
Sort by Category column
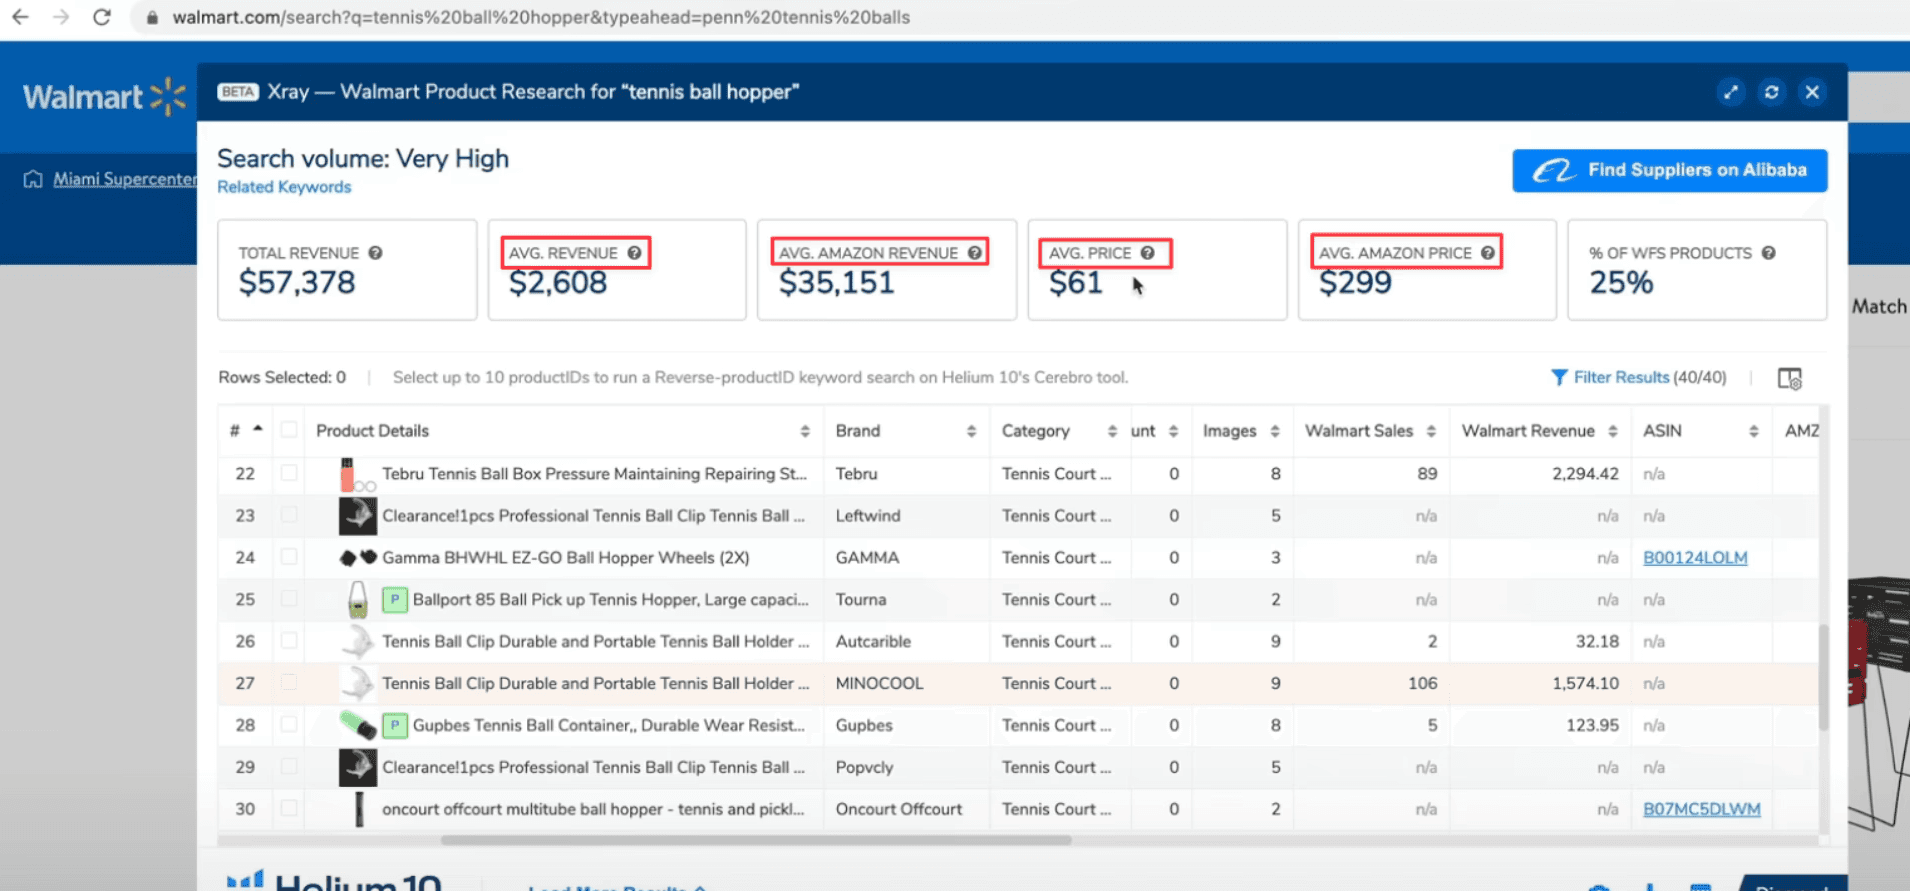[x=1112, y=431]
